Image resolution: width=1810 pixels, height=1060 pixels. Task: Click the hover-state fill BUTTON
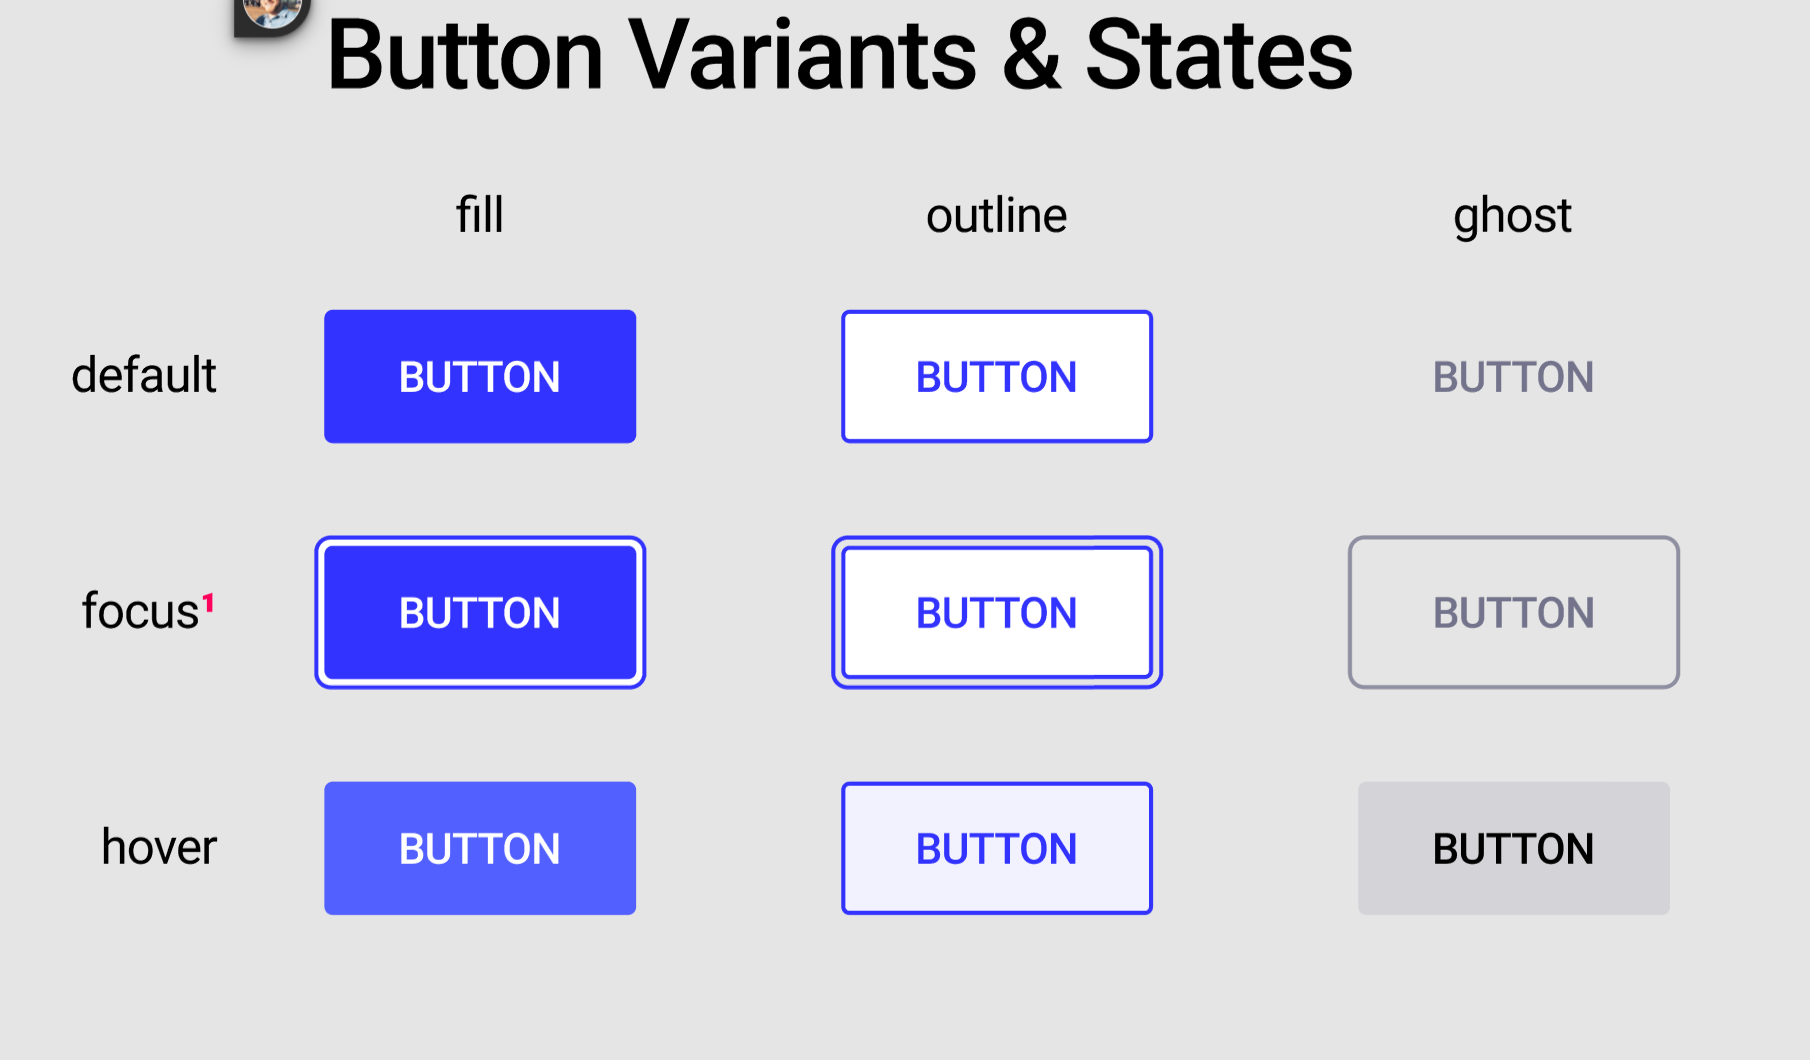(480, 848)
